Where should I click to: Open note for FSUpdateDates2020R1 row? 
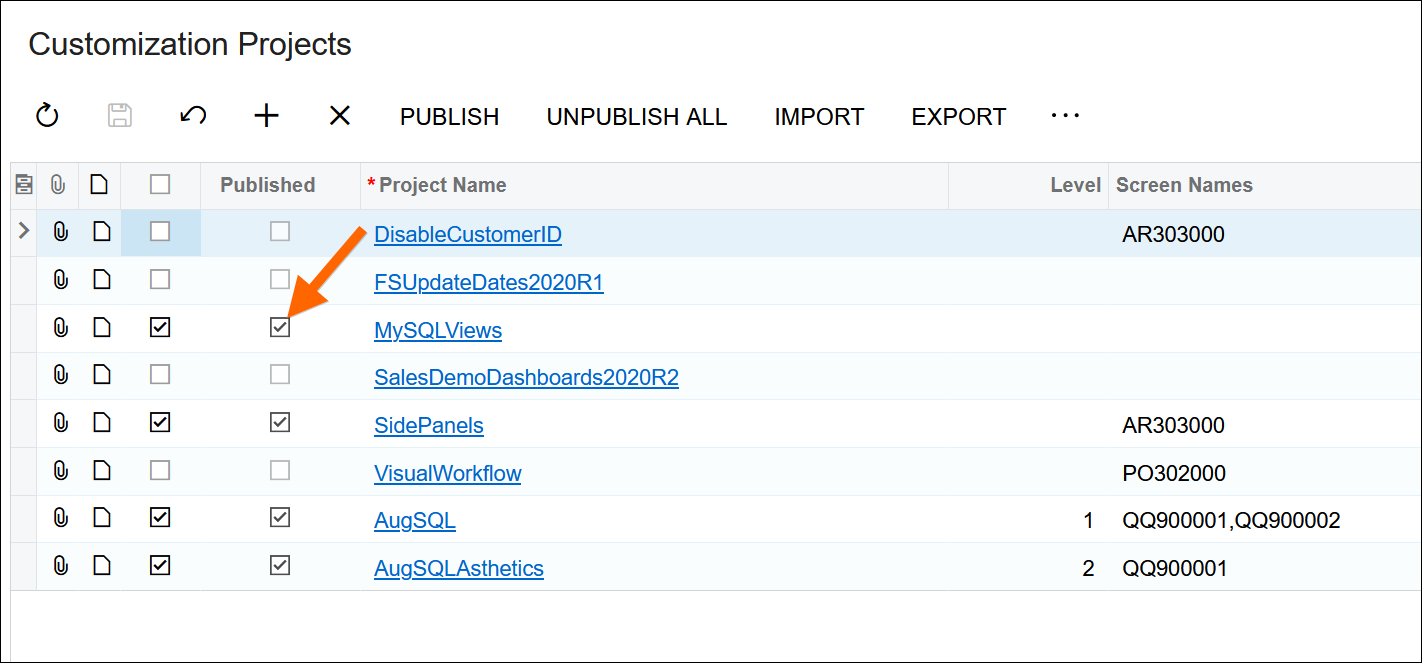pos(101,280)
